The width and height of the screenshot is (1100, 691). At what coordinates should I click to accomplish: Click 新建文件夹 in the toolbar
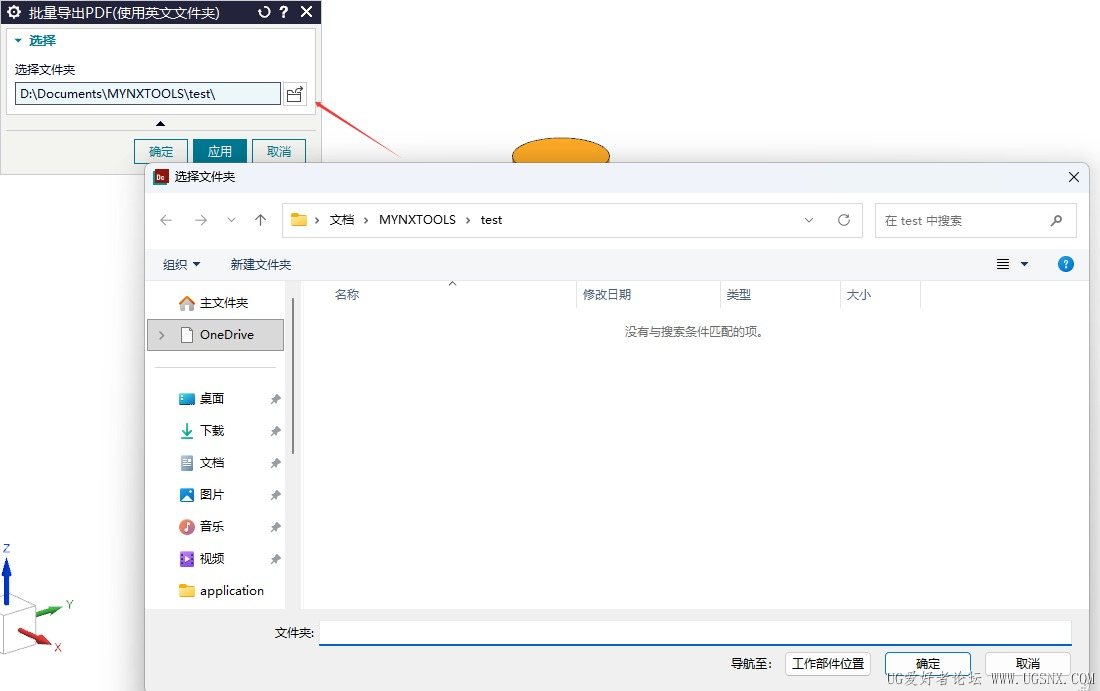261,264
